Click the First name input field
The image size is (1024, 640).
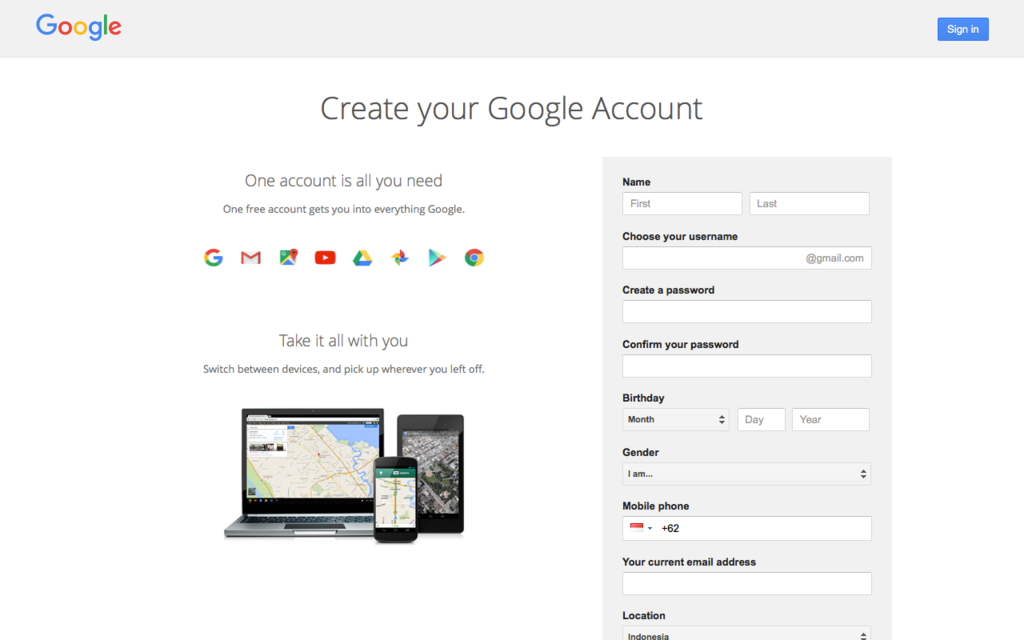[x=682, y=203]
